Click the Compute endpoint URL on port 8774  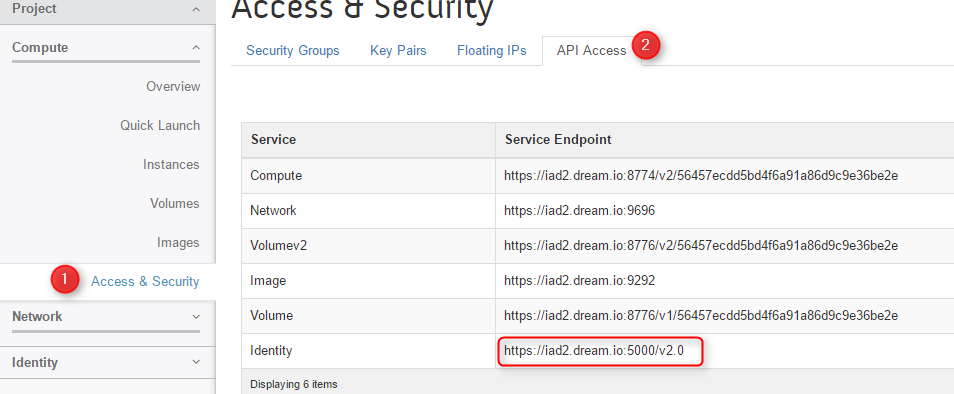click(x=701, y=176)
